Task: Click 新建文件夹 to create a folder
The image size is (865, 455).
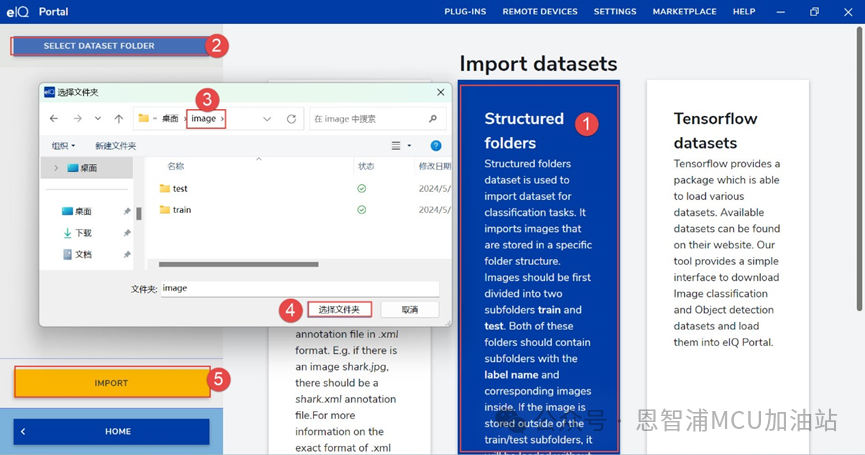Action: pyautogui.click(x=115, y=146)
